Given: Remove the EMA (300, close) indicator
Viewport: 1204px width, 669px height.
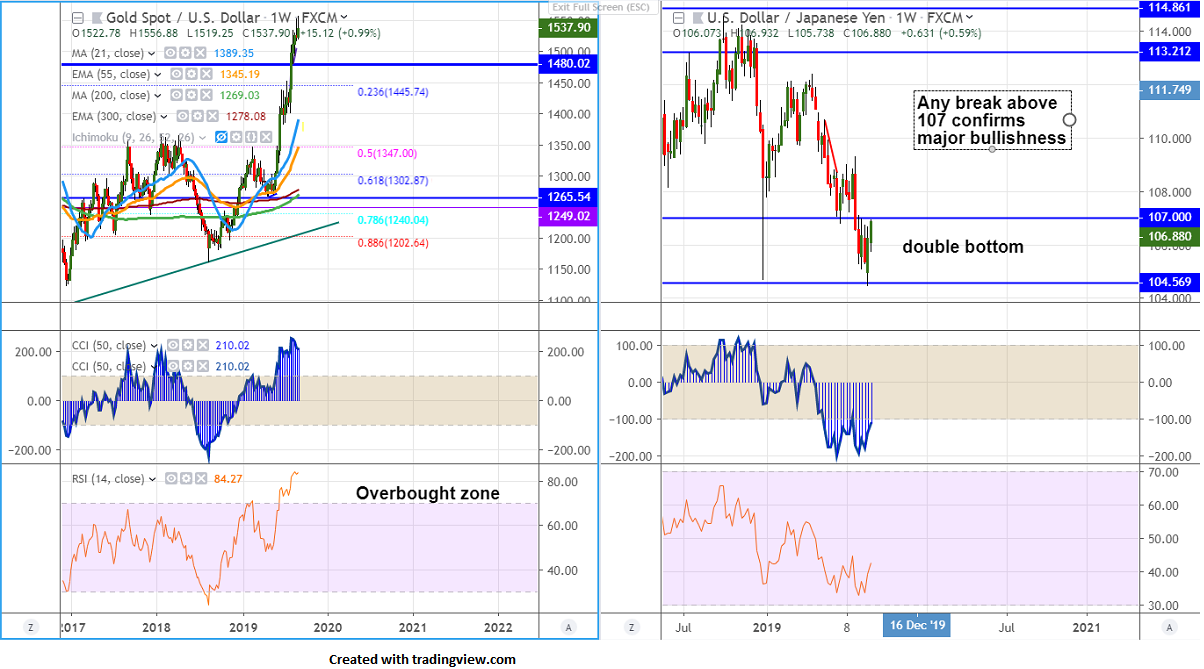Looking at the screenshot, I should point(212,116).
